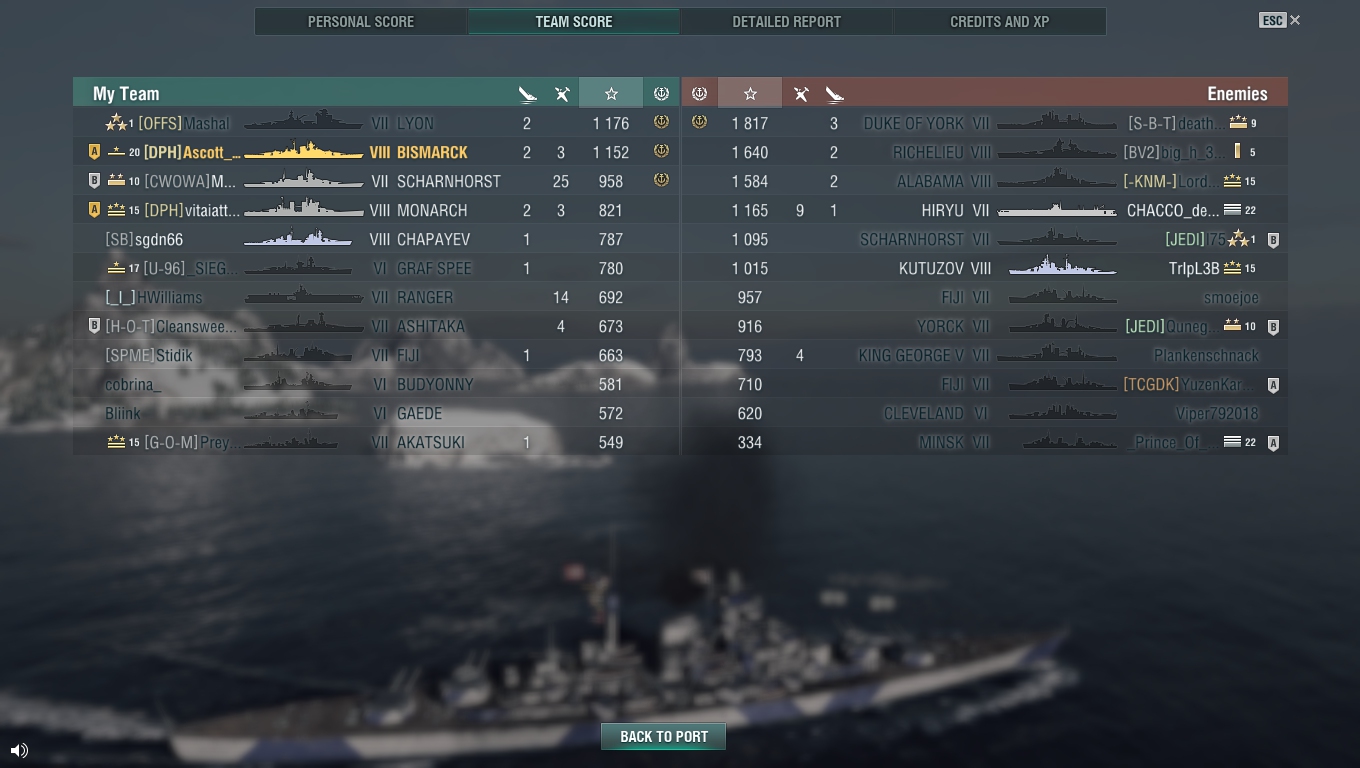Image resolution: width=1360 pixels, height=768 pixels.
Task: Click Duke of York's achievement medal icon
Action: (x=699, y=122)
